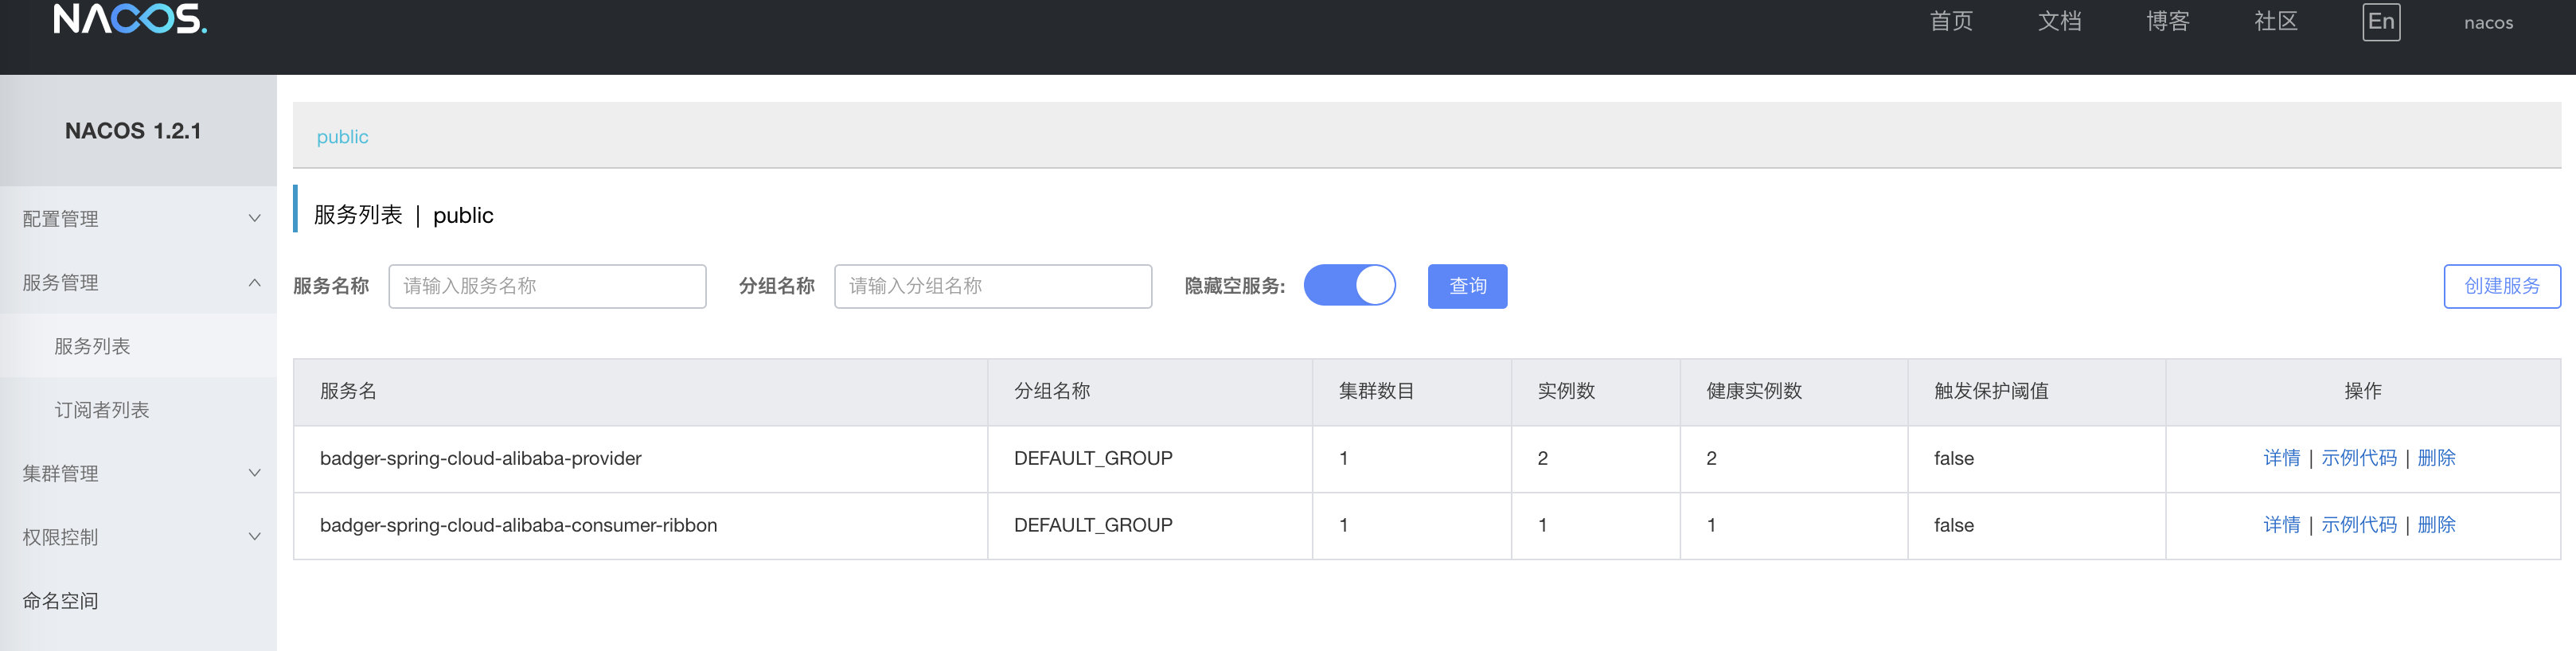Toggle the hide empty services switch
Viewport: 2576px width, 651px height.
point(1349,286)
